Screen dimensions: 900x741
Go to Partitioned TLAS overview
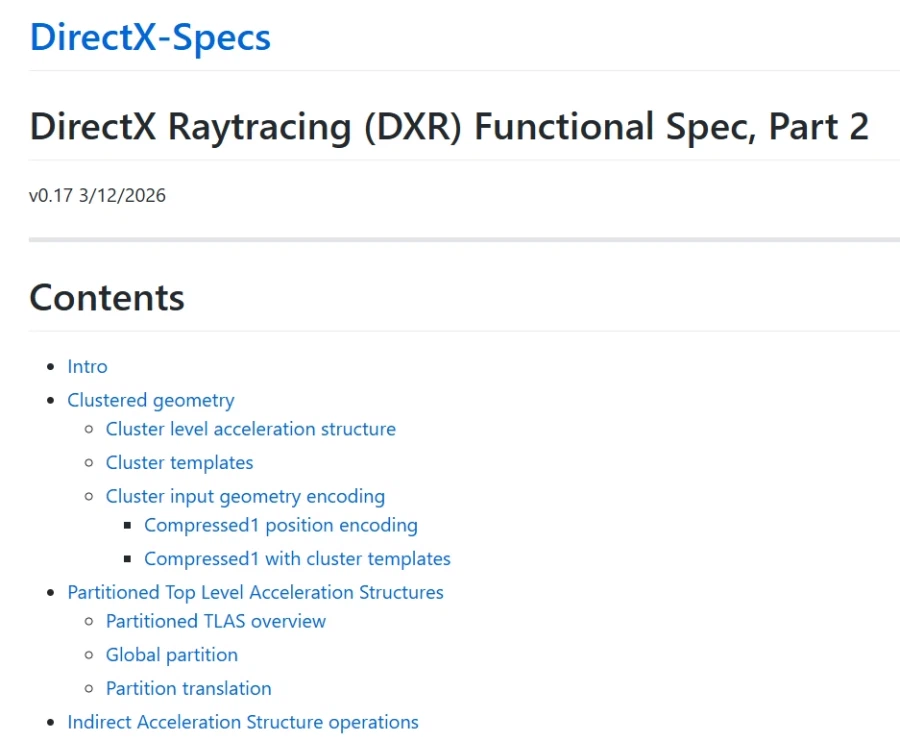pos(215,621)
